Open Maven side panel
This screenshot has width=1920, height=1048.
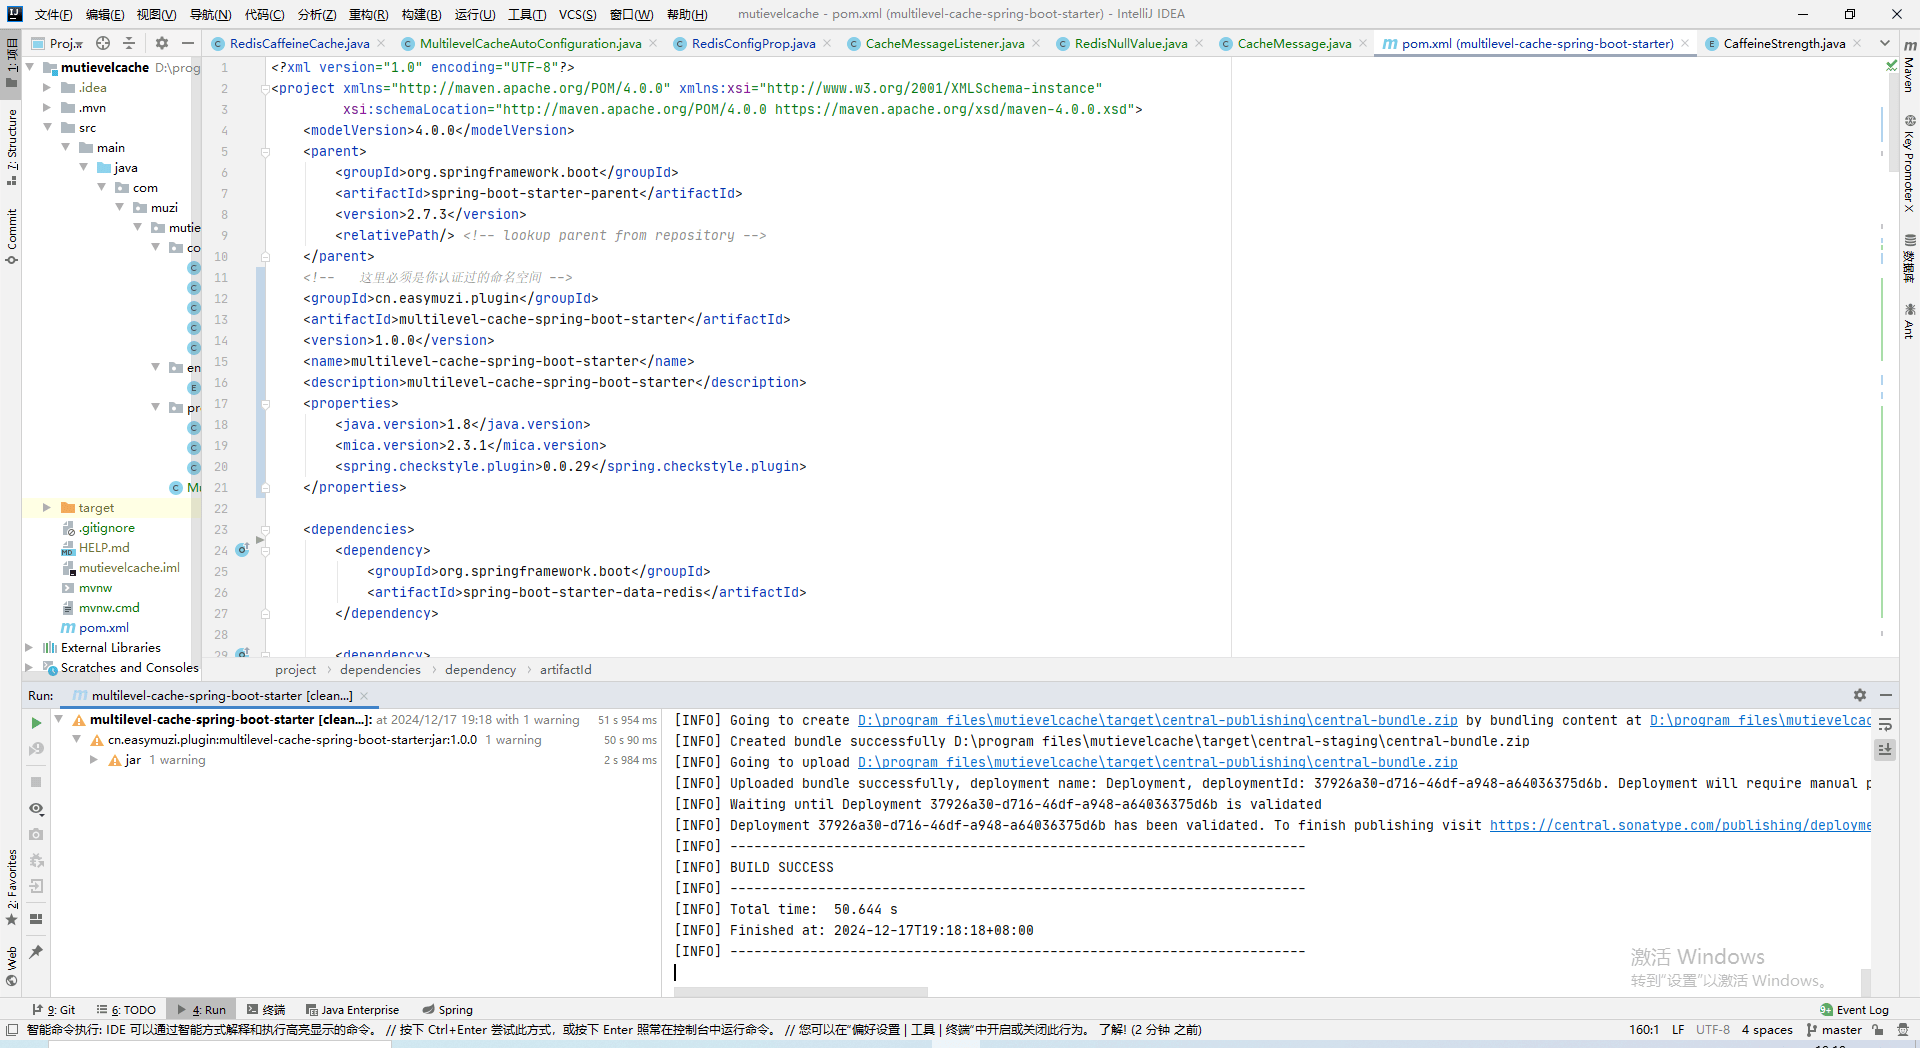click(x=1909, y=68)
